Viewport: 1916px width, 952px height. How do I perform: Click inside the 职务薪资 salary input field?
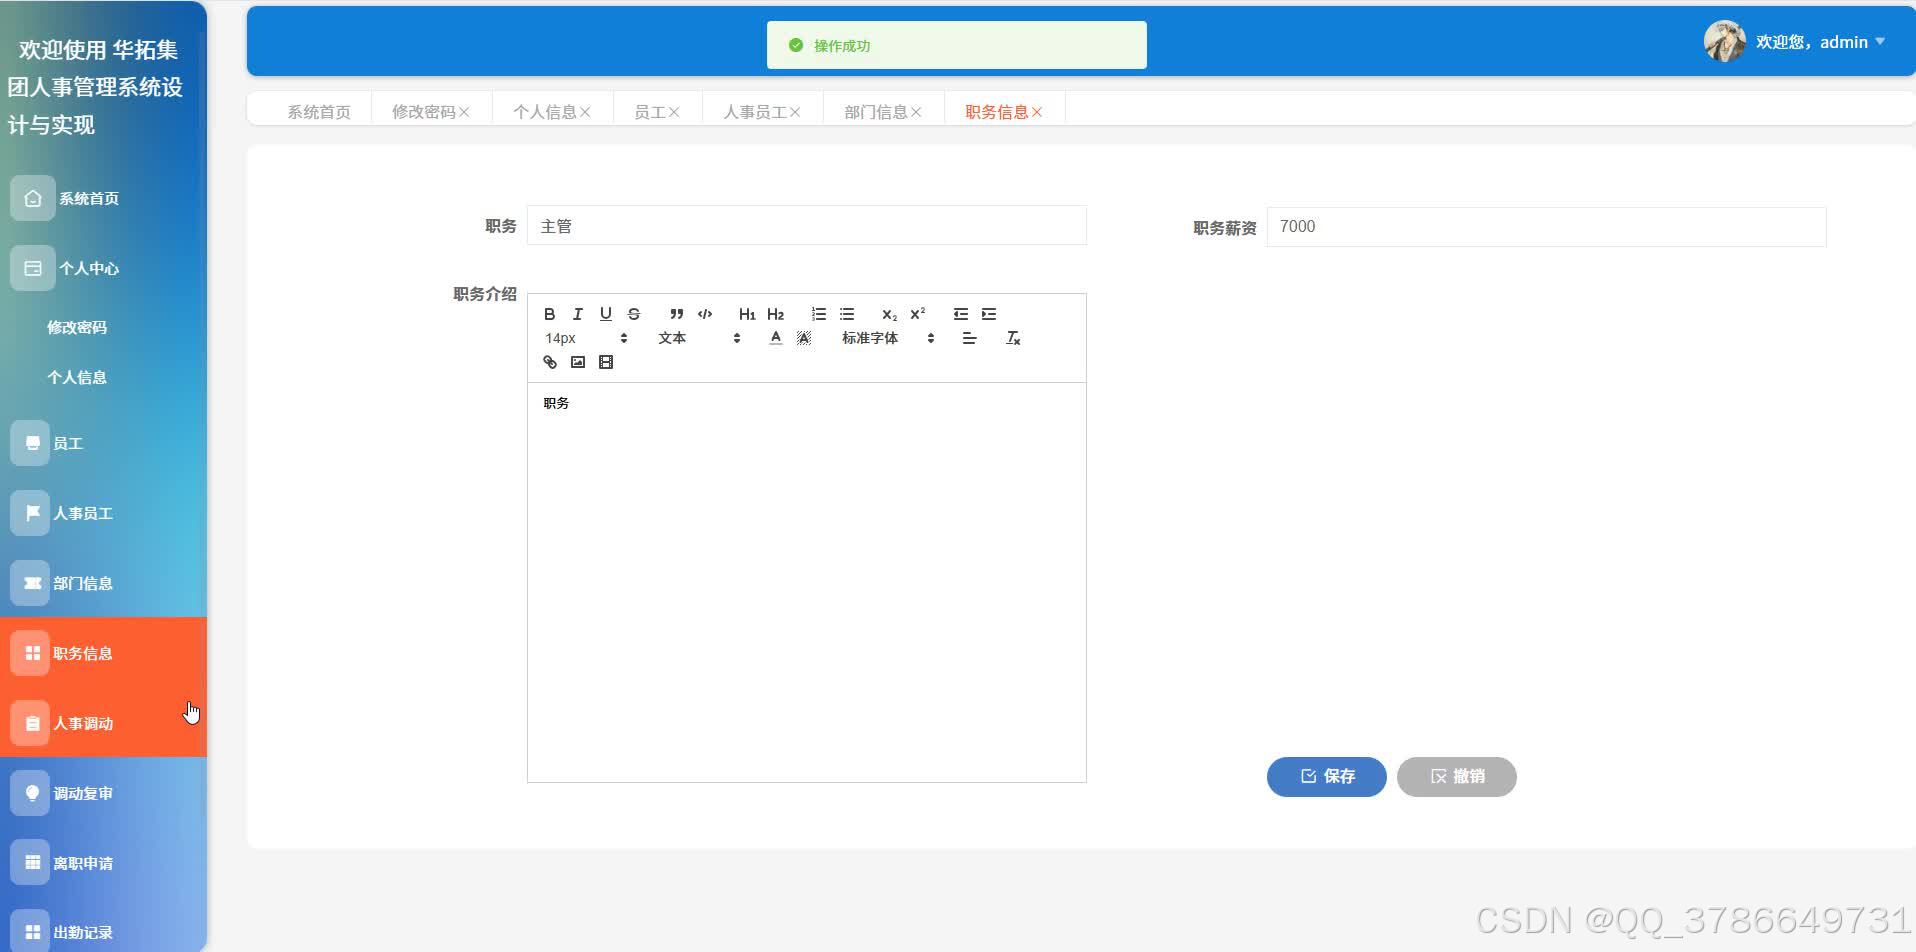pos(1544,226)
